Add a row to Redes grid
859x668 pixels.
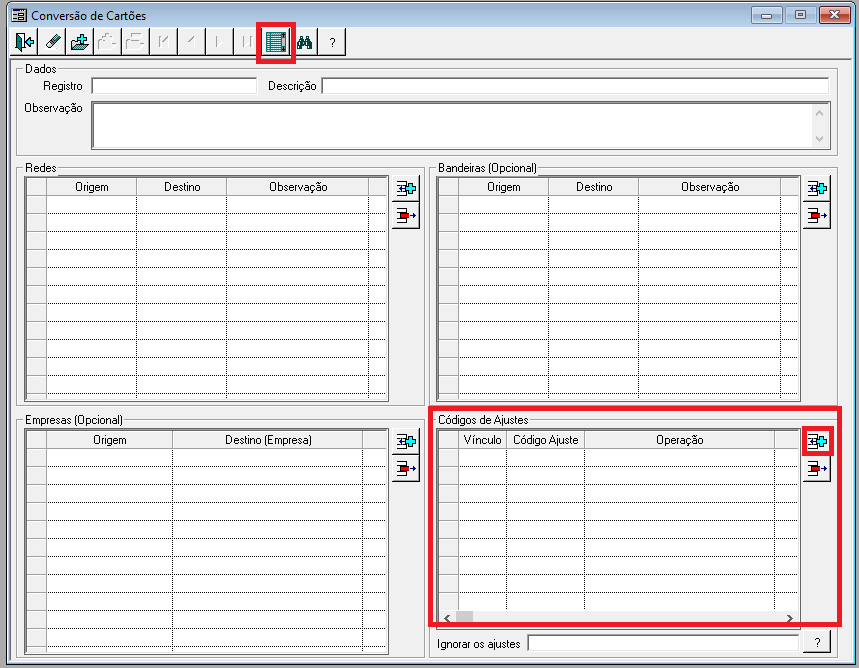[x=406, y=189]
